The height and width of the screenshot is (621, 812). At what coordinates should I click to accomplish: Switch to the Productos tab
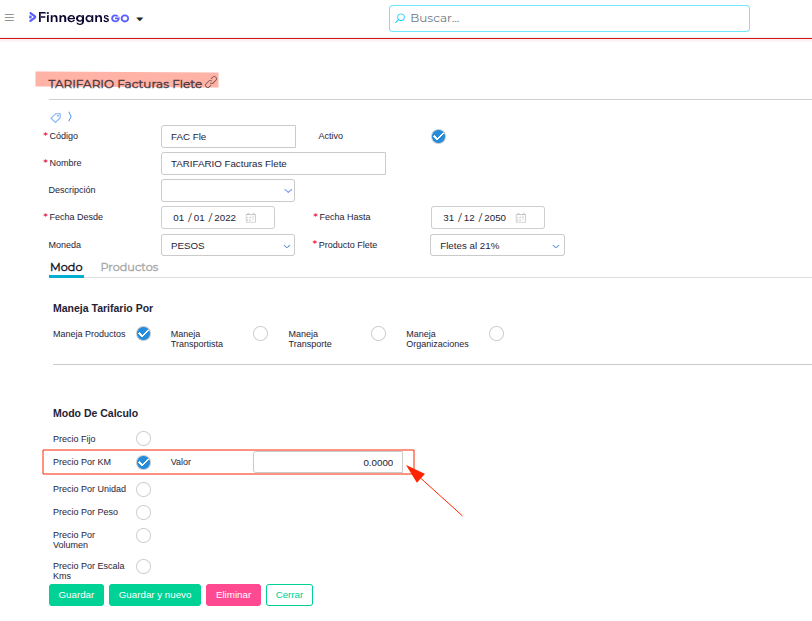click(129, 267)
